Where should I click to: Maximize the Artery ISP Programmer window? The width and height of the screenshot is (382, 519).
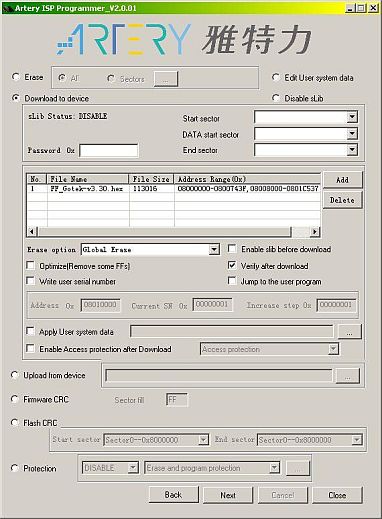(x=361, y=8)
